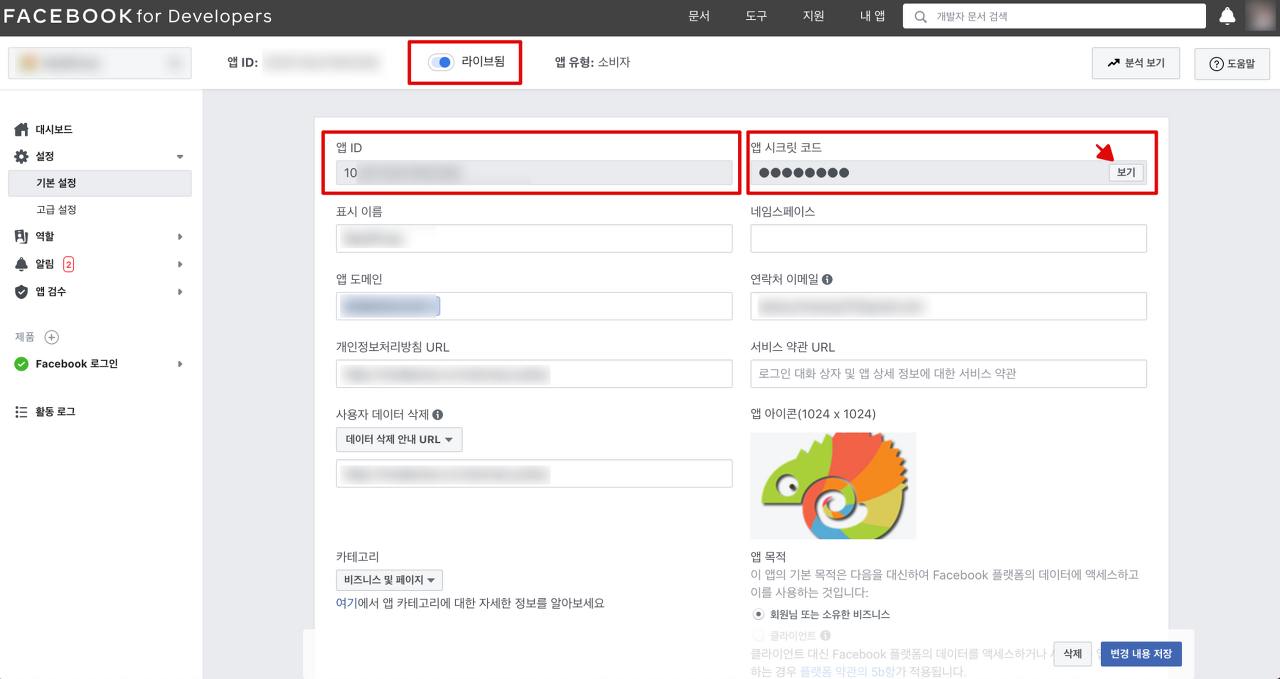Open the user profile avatar
The height and width of the screenshot is (679, 1280).
(x=1261, y=16)
